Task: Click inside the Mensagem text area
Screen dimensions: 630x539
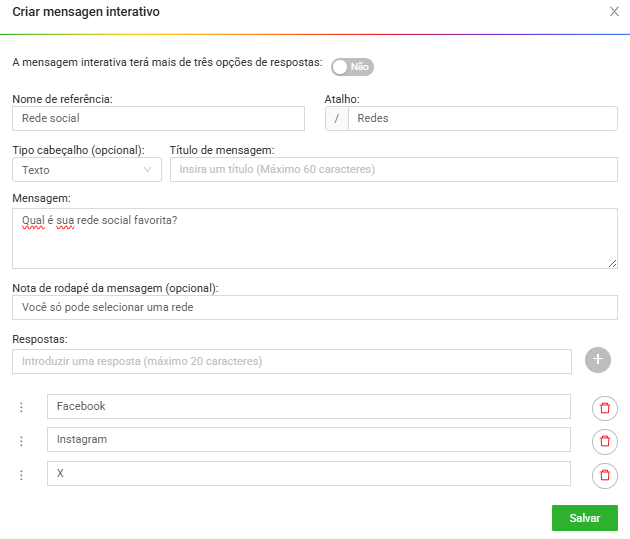Action: point(315,238)
